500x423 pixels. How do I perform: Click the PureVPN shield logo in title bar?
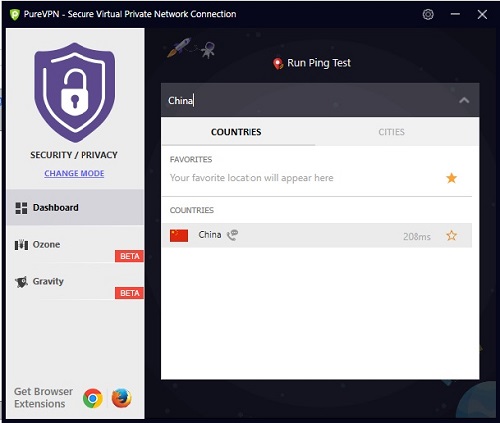14,15
